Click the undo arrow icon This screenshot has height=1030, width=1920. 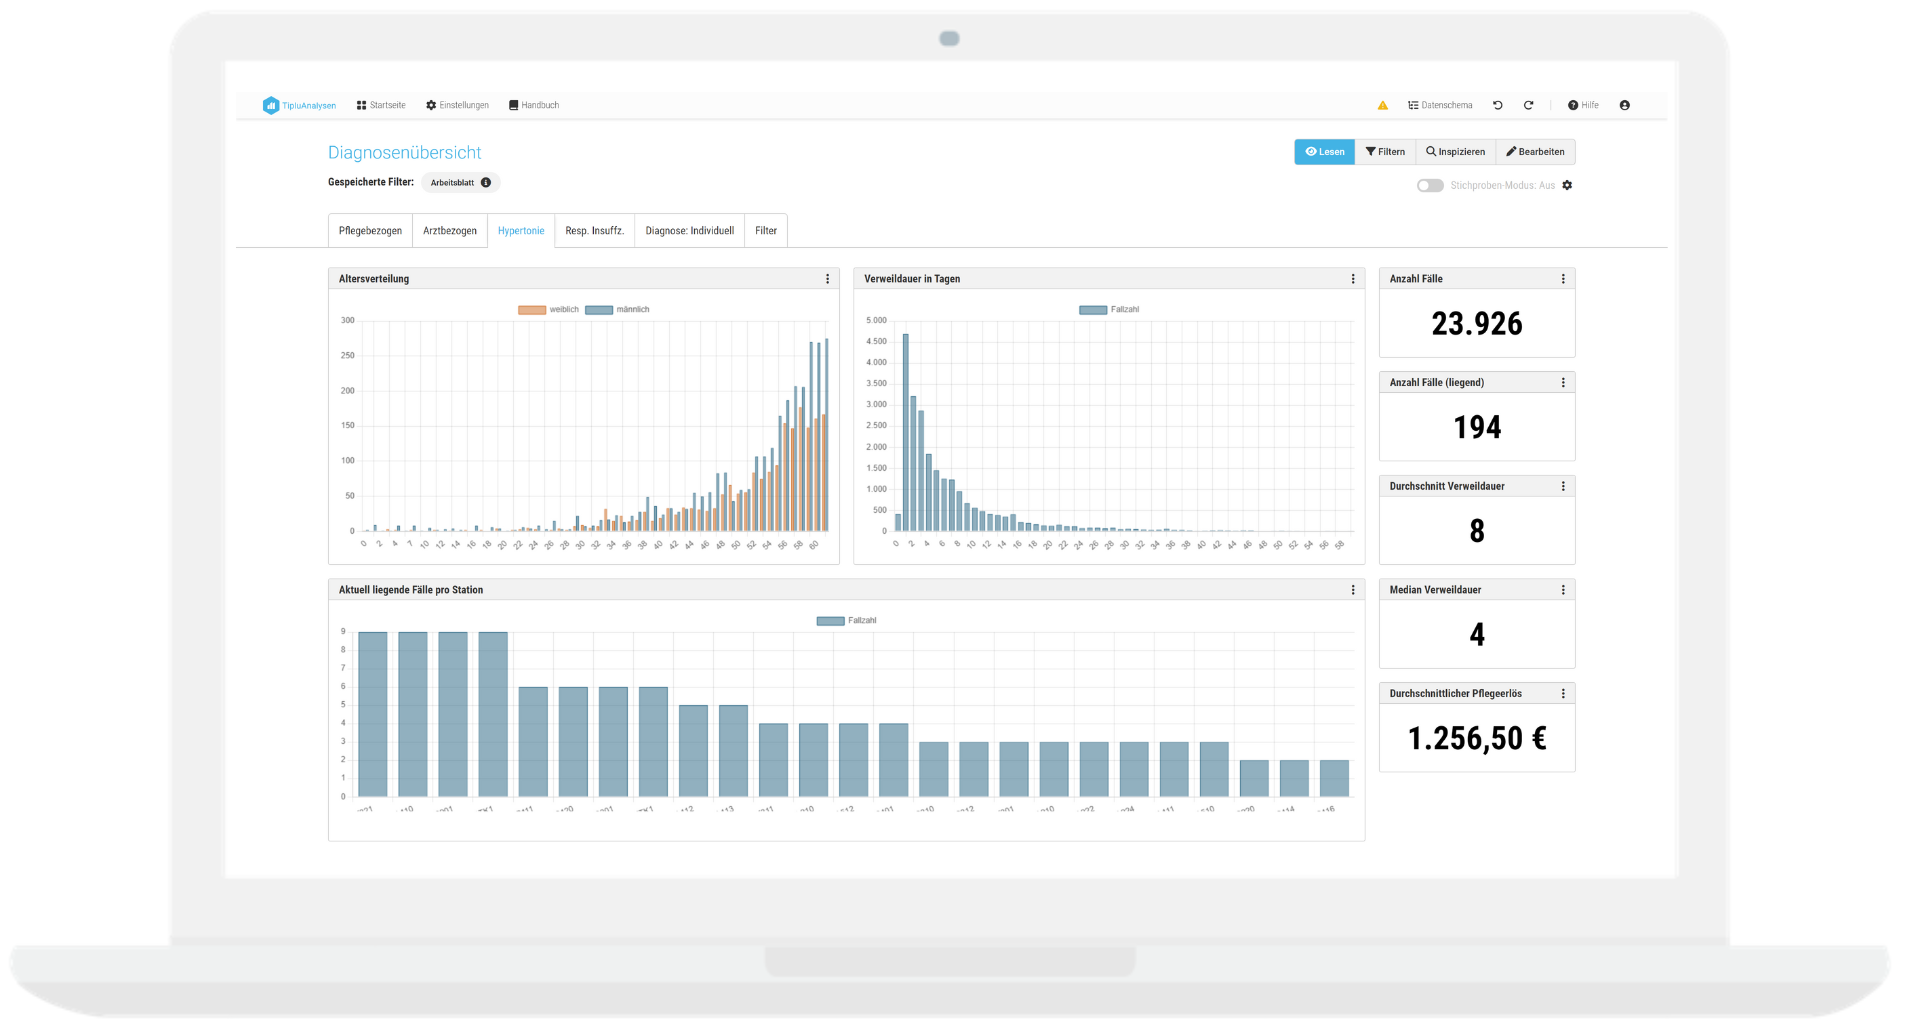1497,105
